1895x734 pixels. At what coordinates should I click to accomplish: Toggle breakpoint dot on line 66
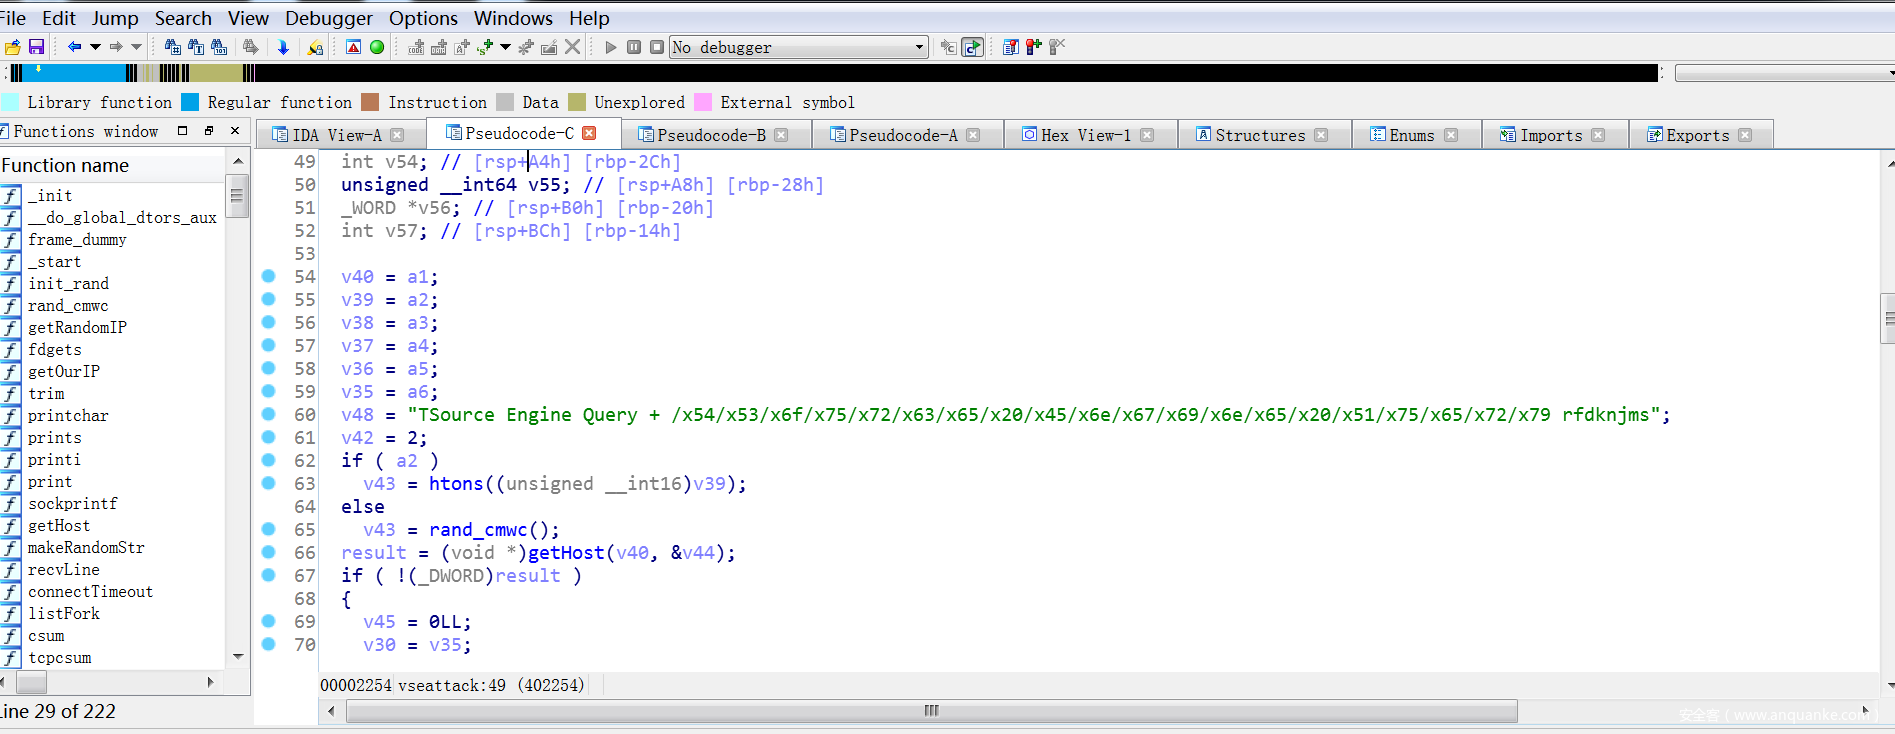269,552
